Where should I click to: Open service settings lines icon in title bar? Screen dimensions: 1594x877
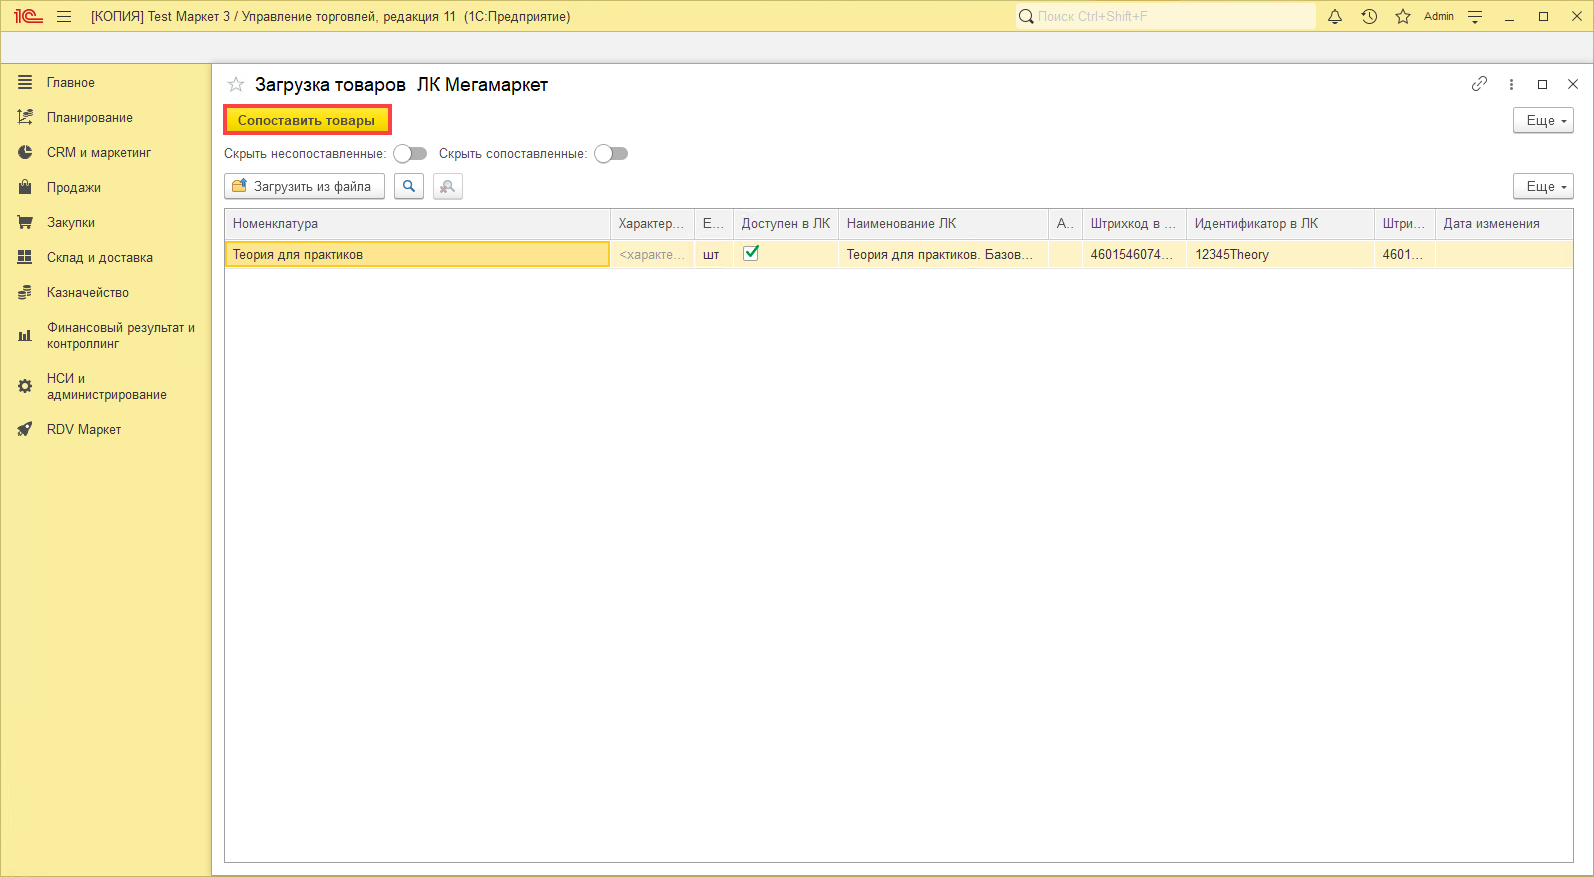click(x=1475, y=16)
